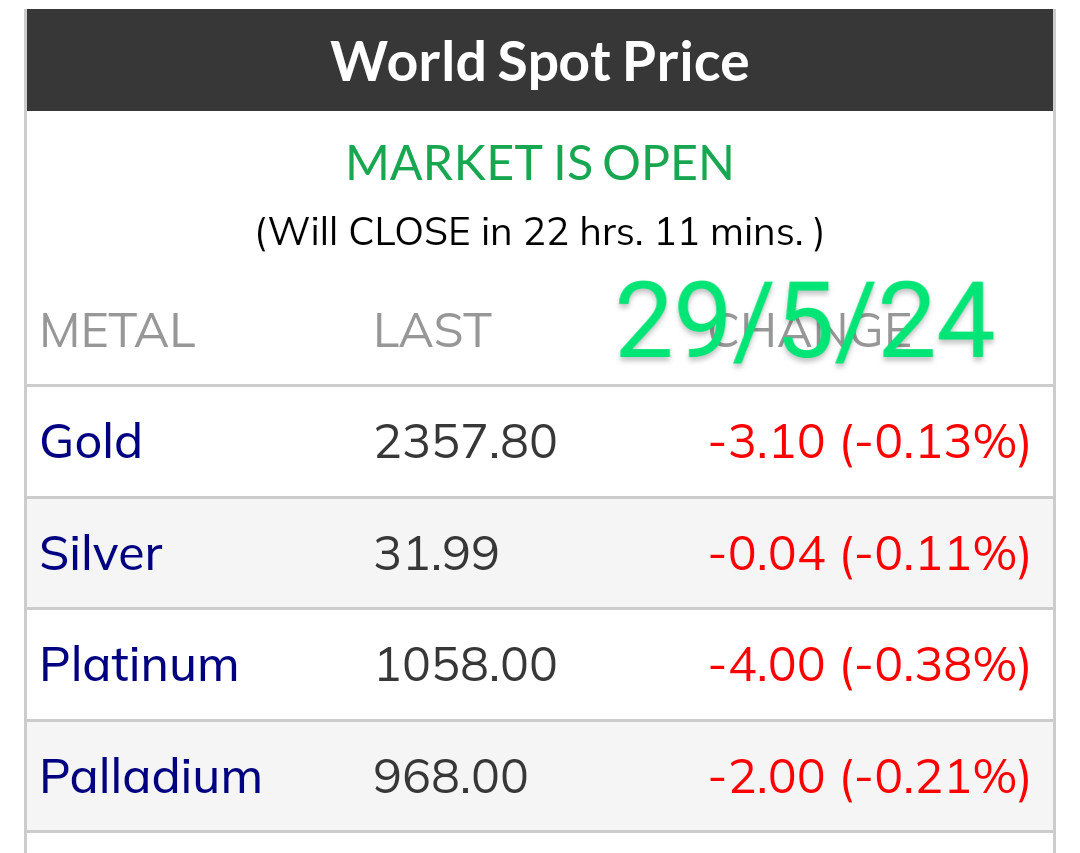Click Silver's -0.04 (-0.11%) change

pos(869,554)
